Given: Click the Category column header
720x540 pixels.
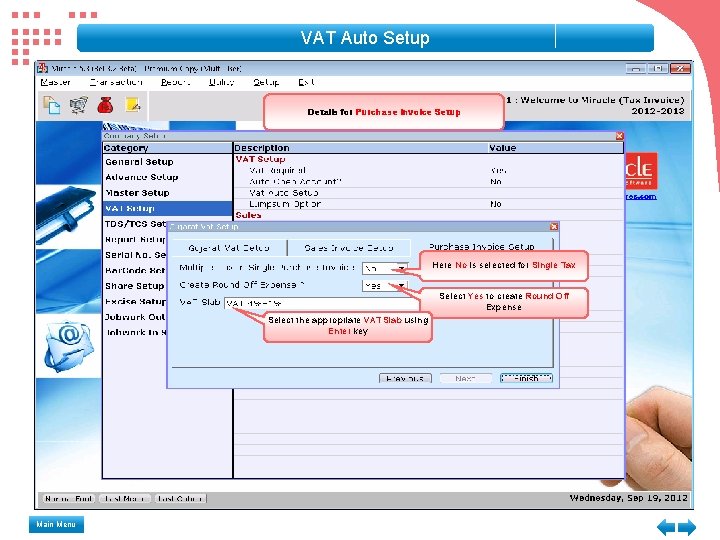Looking at the screenshot, I should pos(168,148).
